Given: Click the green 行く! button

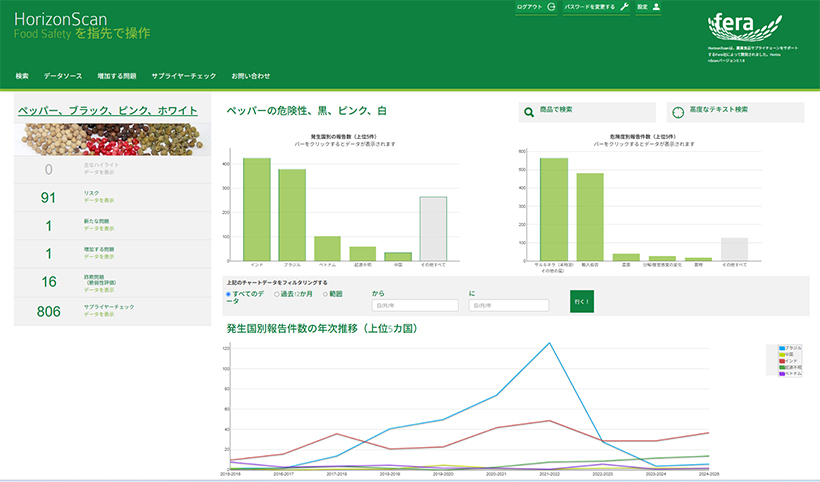Looking at the screenshot, I should click(582, 301).
